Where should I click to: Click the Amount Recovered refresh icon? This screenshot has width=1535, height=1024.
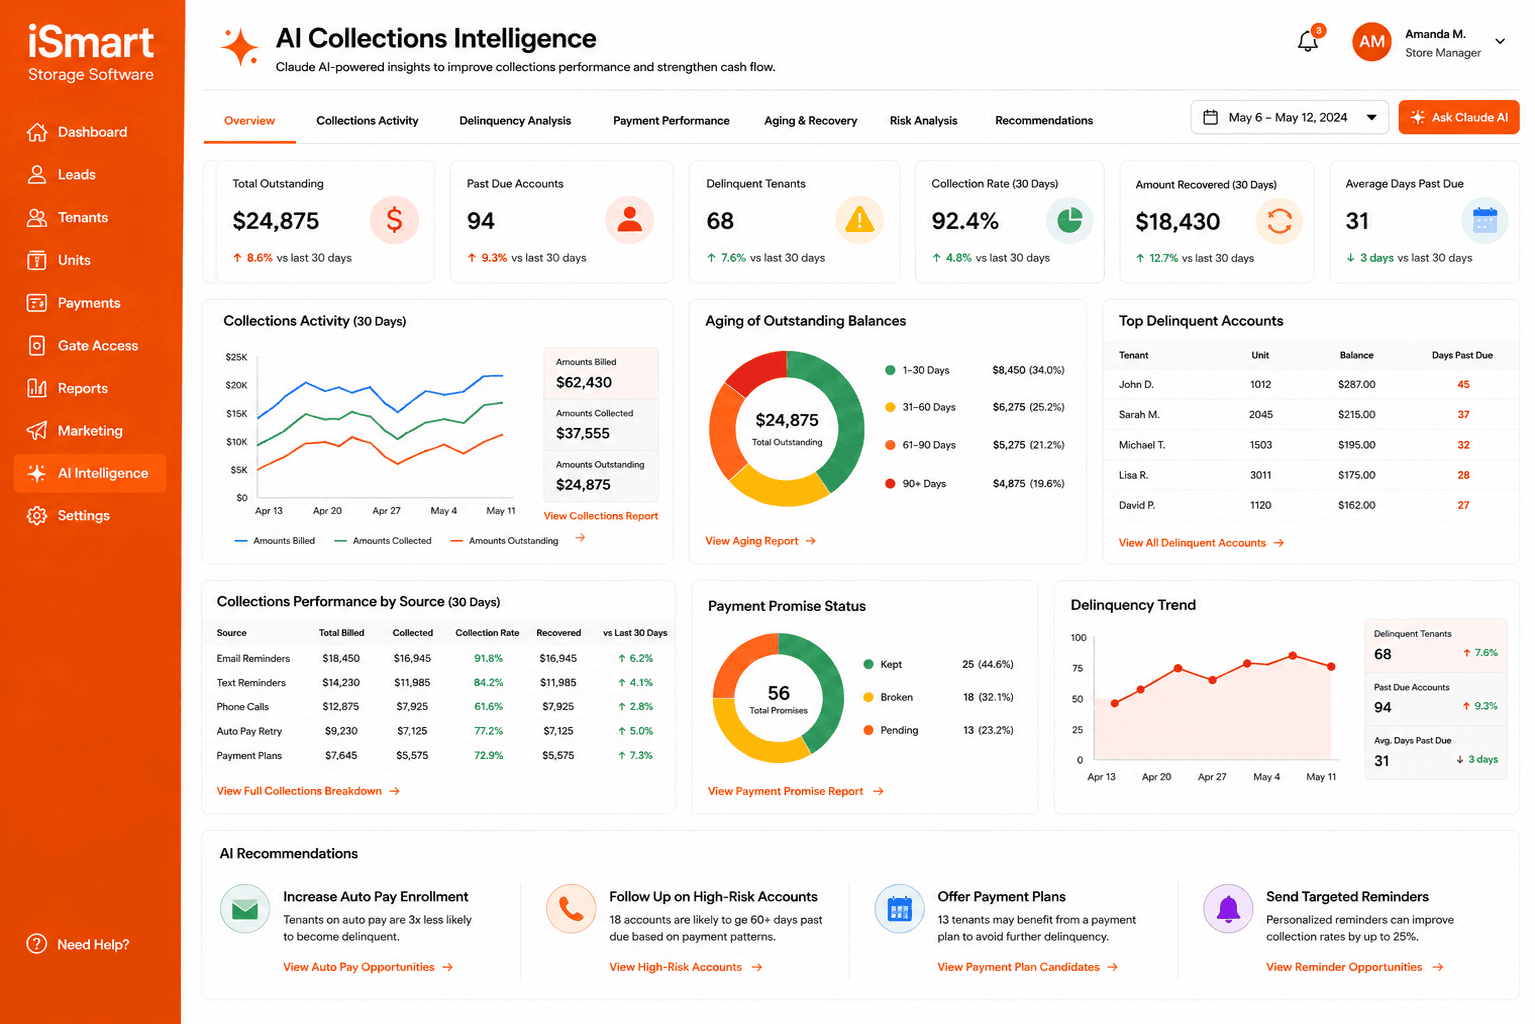[1280, 221]
